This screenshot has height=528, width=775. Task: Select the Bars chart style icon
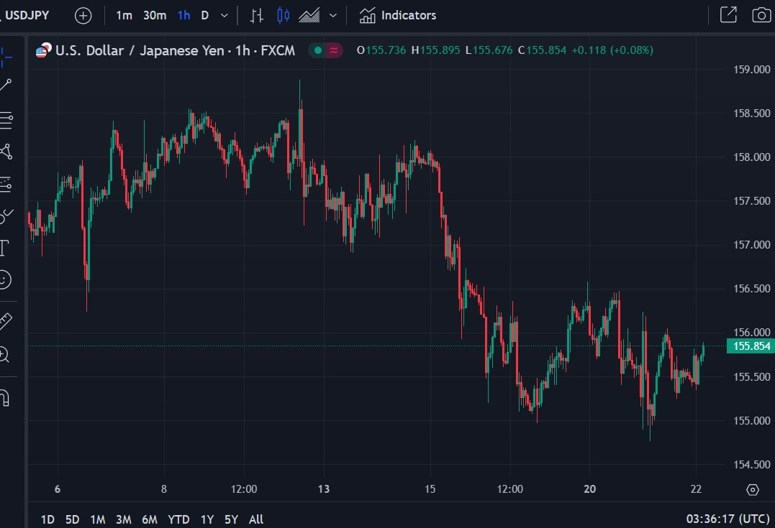point(256,16)
